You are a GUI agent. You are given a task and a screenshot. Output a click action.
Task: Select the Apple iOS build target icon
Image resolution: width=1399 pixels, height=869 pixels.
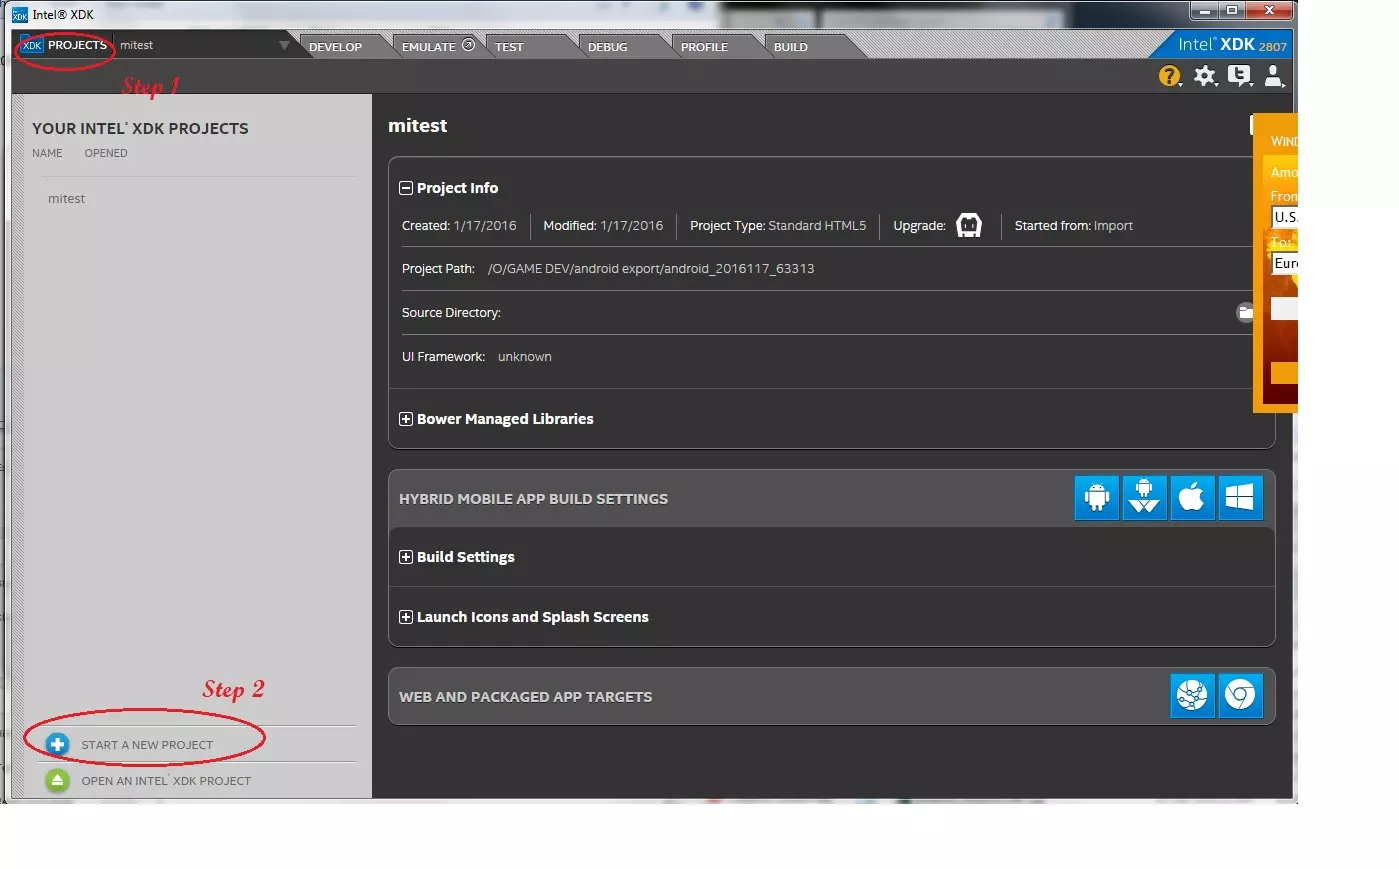pos(1192,498)
